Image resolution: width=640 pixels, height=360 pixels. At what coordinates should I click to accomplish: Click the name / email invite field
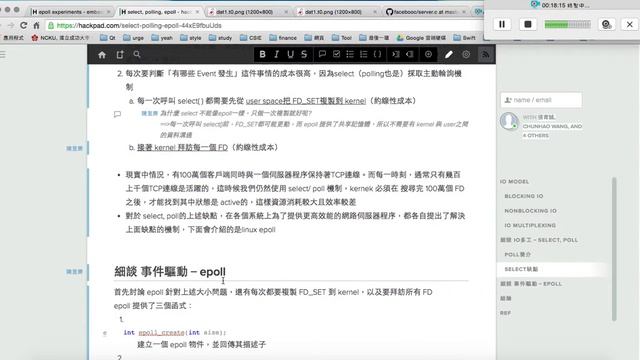pos(541,100)
